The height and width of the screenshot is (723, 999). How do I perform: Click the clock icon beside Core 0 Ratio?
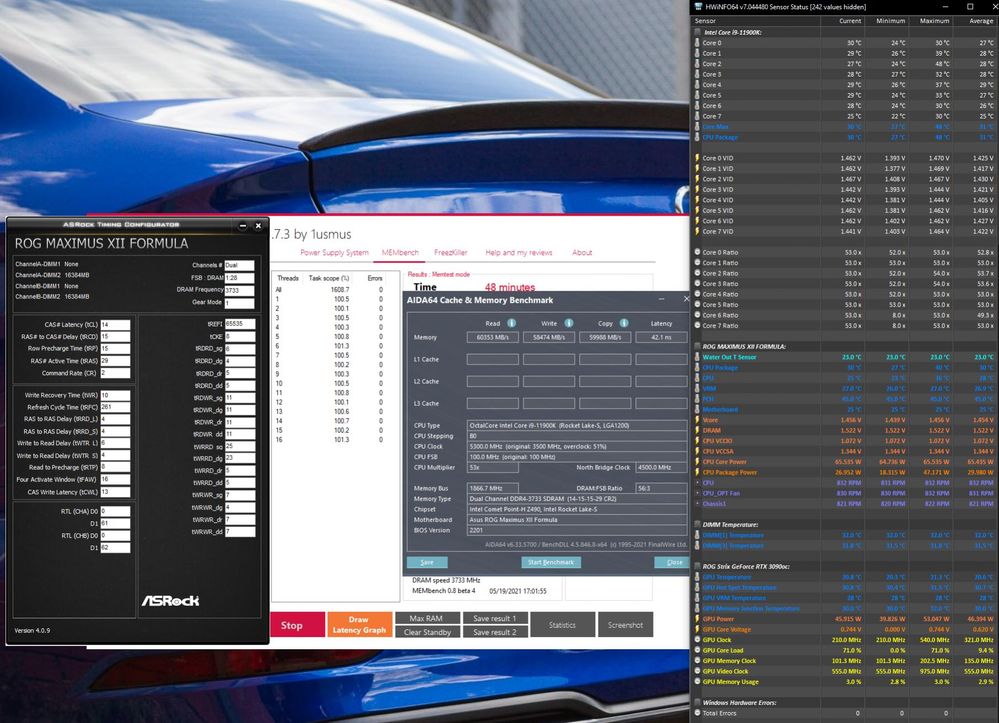697,252
